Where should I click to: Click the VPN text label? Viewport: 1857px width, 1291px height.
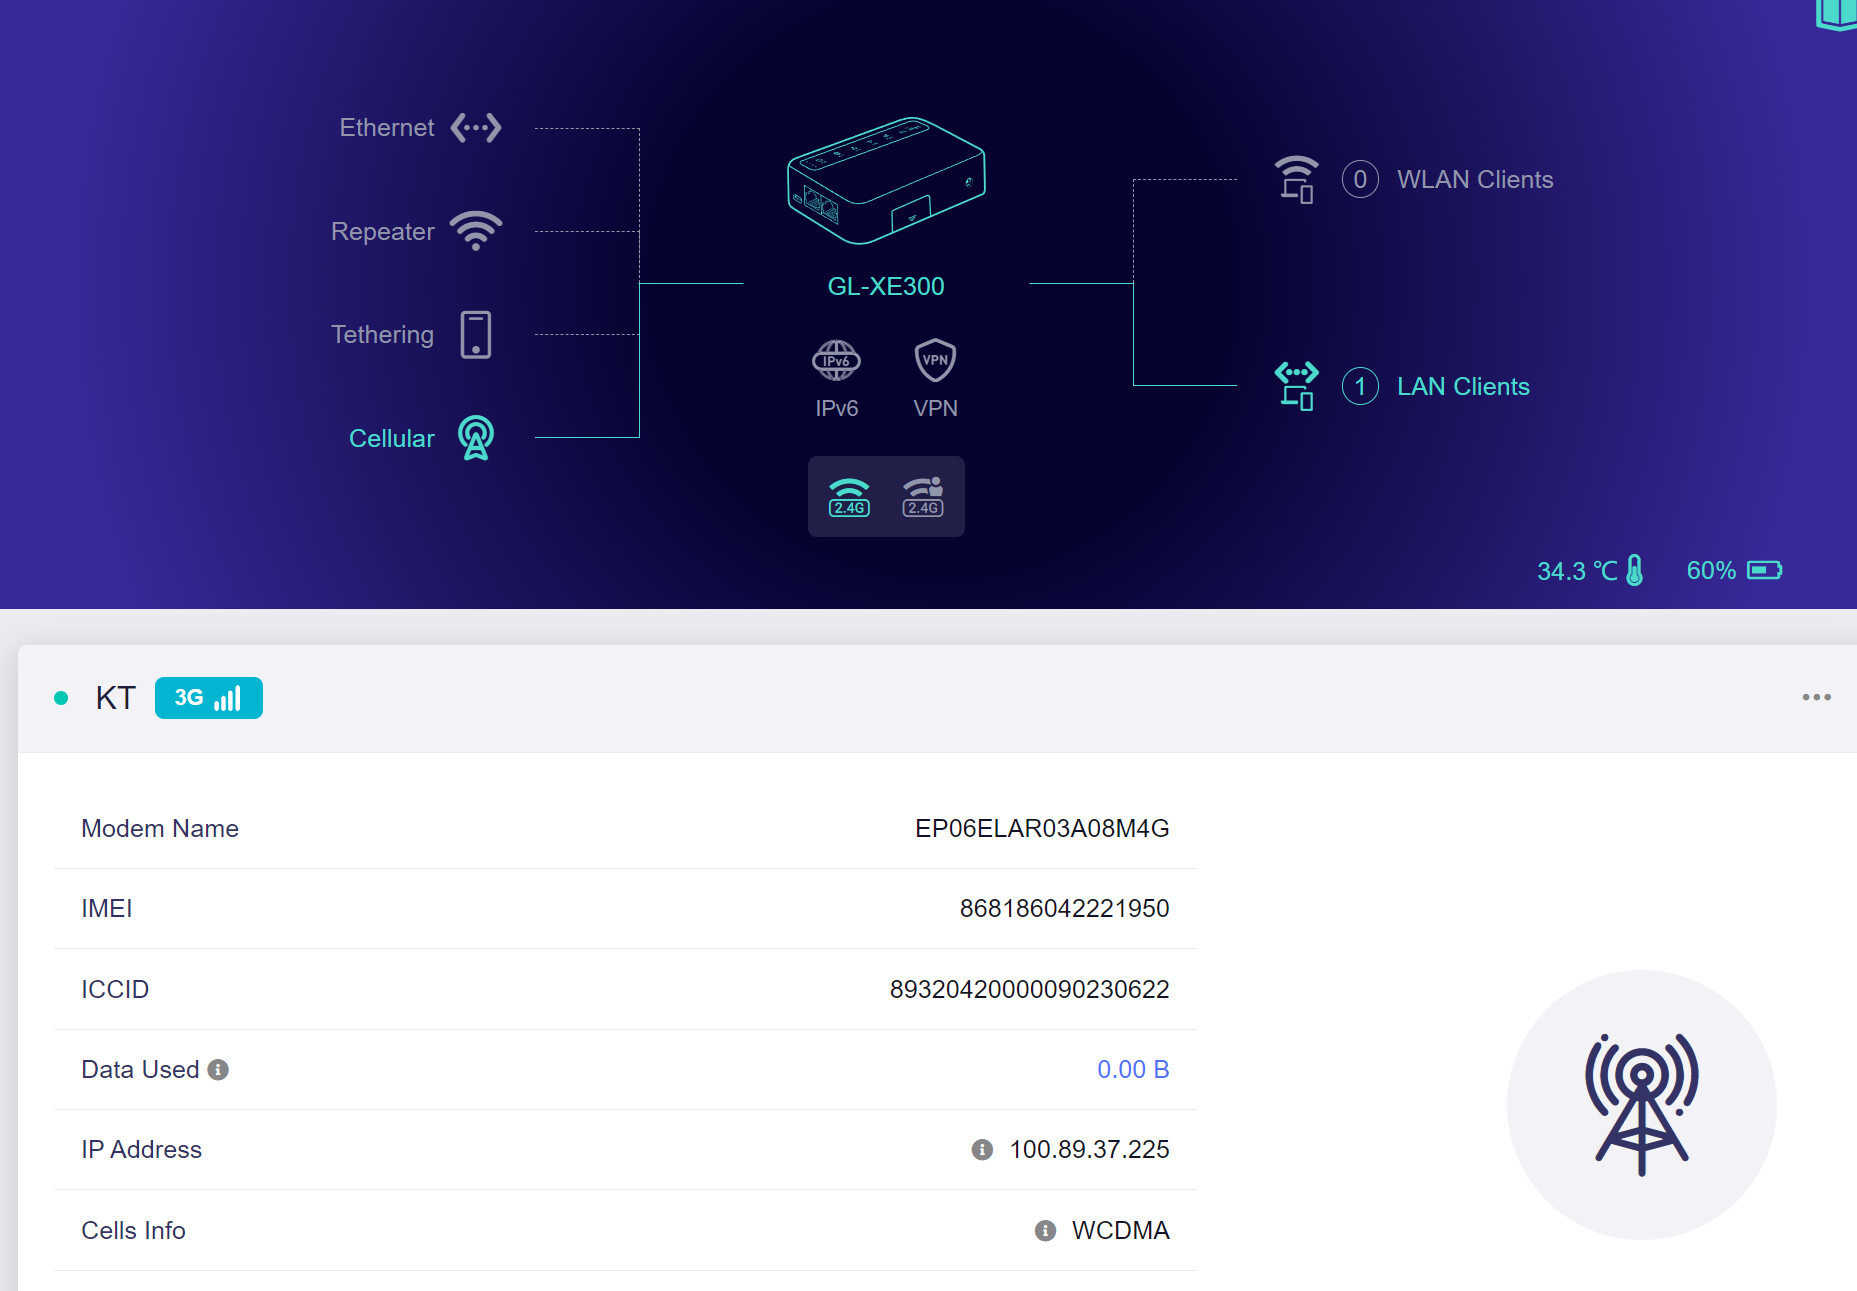[x=935, y=409]
